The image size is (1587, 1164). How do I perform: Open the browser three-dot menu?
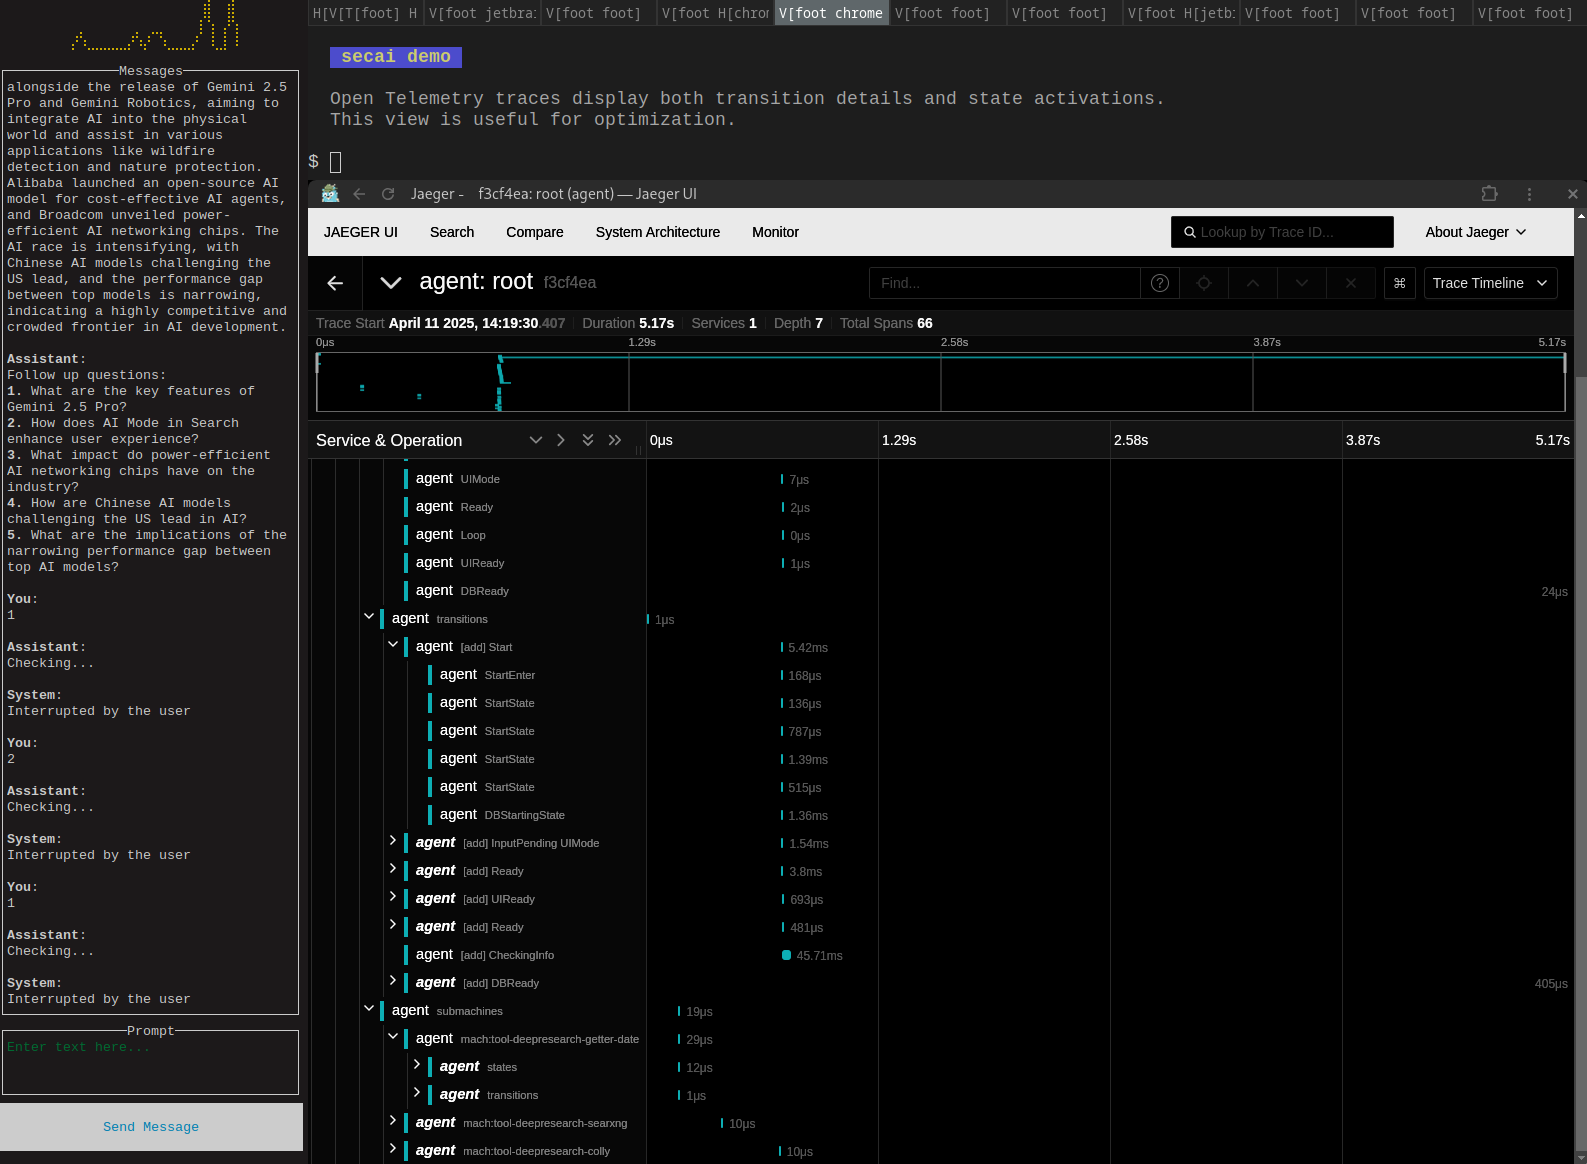click(x=1529, y=194)
